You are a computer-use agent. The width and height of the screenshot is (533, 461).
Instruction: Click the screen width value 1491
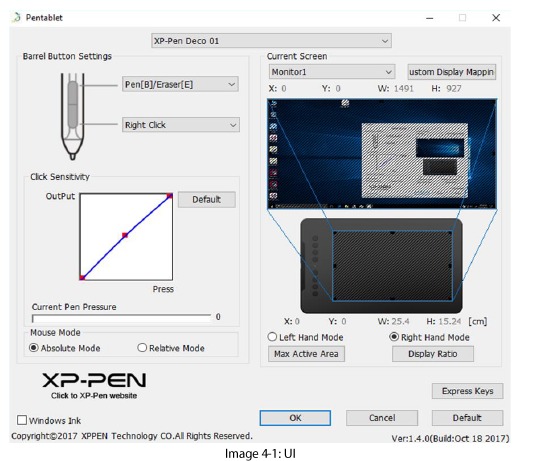coord(404,89)
